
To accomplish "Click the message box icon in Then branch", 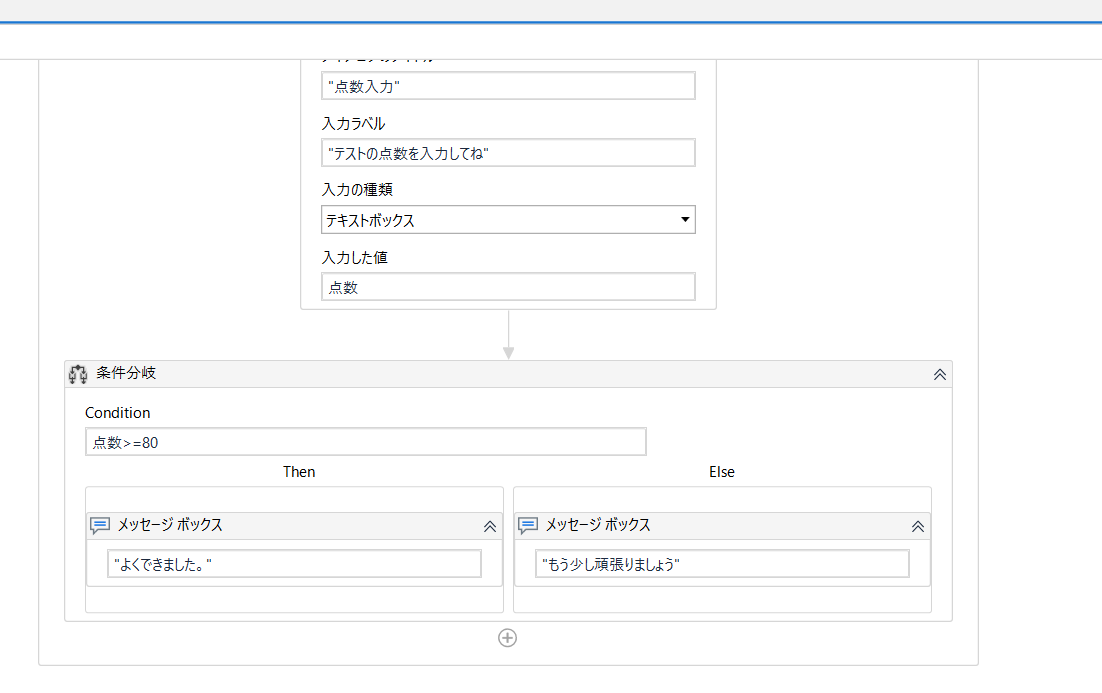I will [99, 525].
